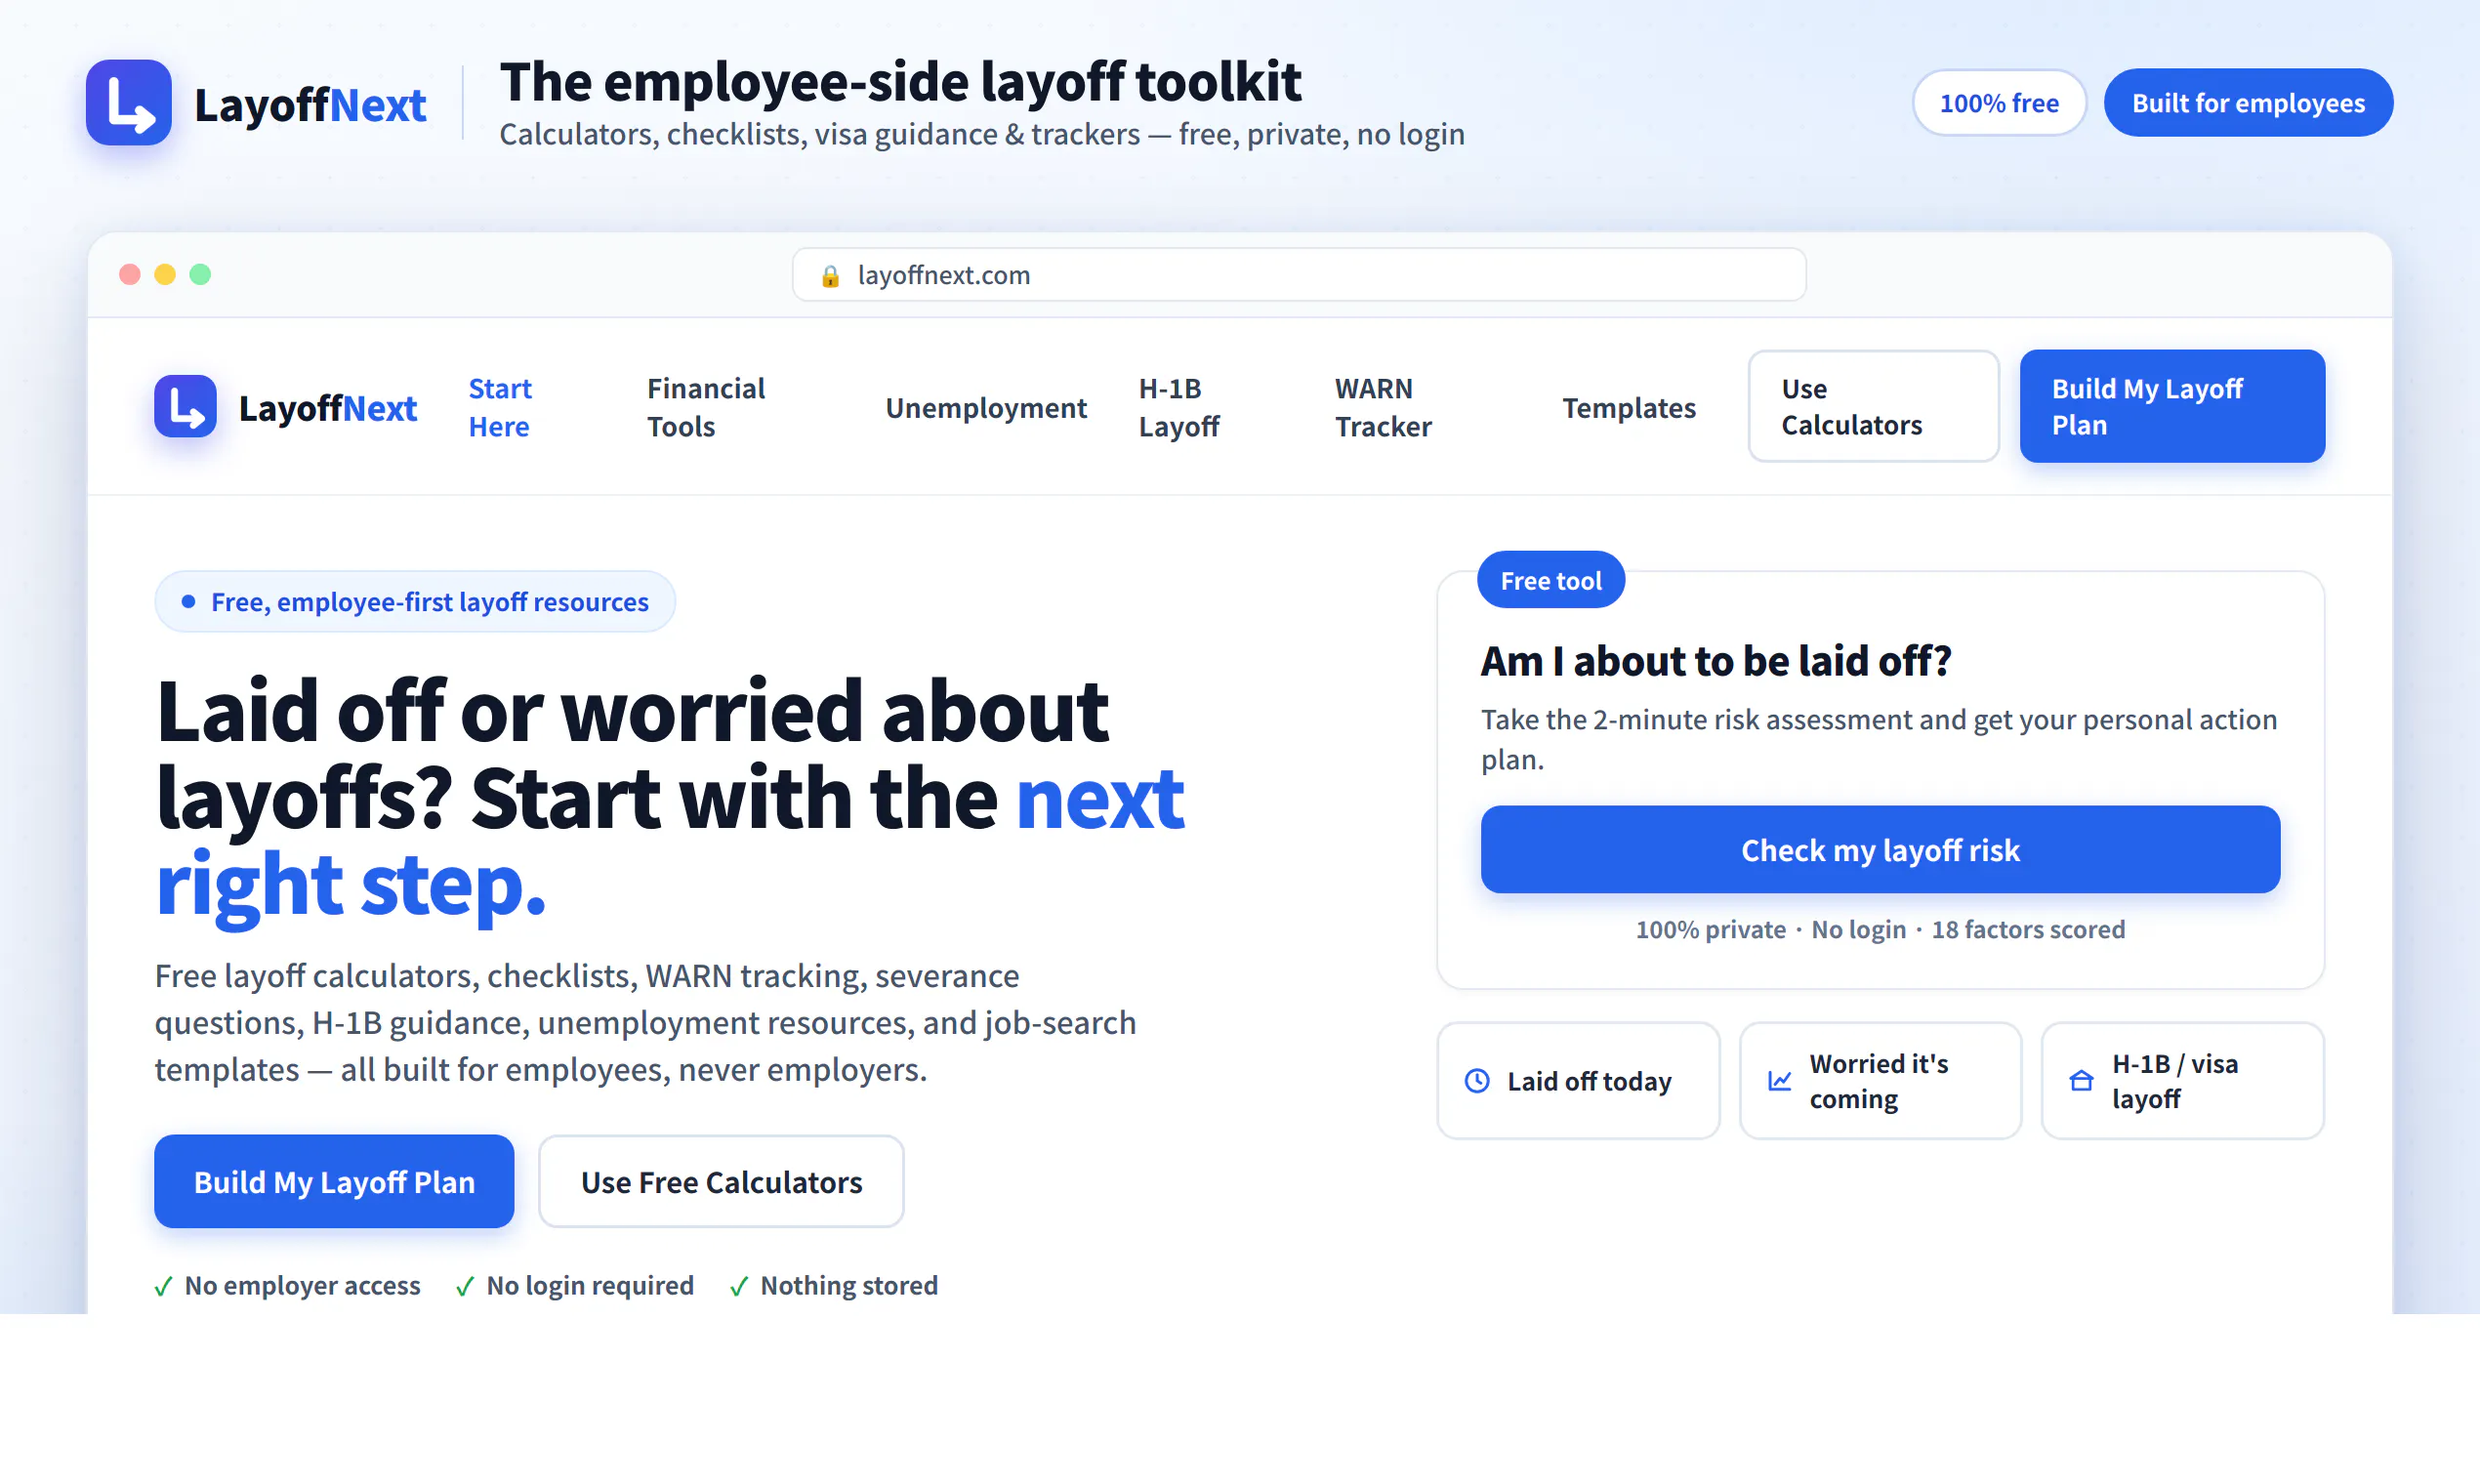Click the 'Nothing stored' text

(849, 1285)
